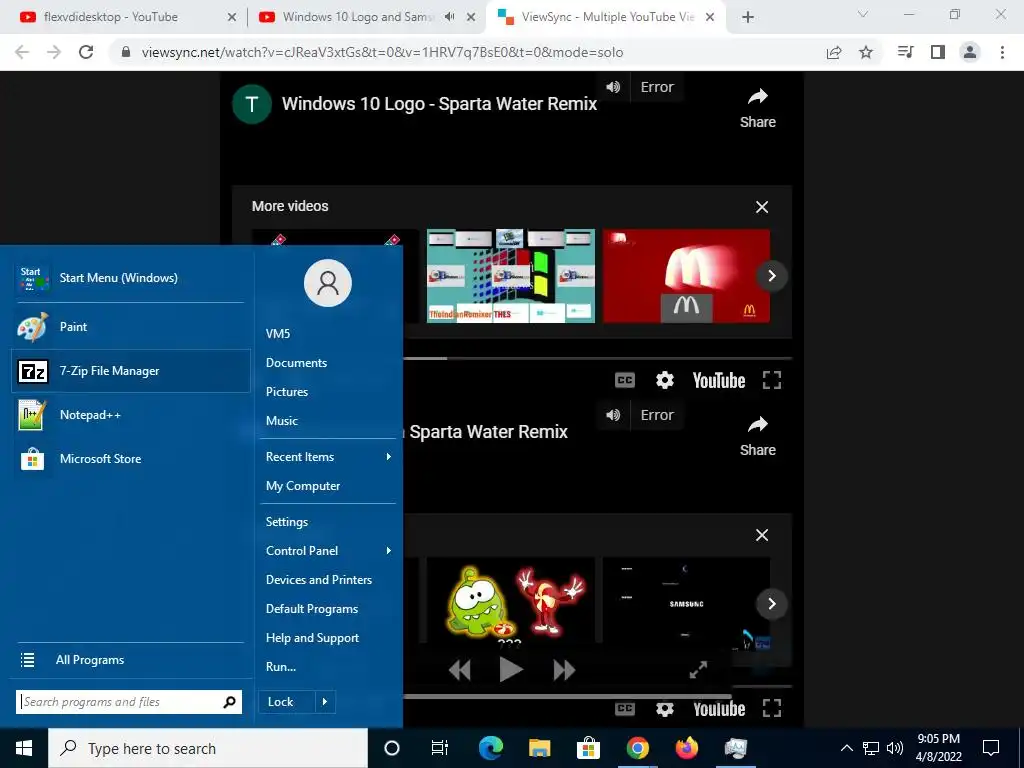Toggle mute on the top video
This screenshot has width=1024, height=768.
pos(613,87)
